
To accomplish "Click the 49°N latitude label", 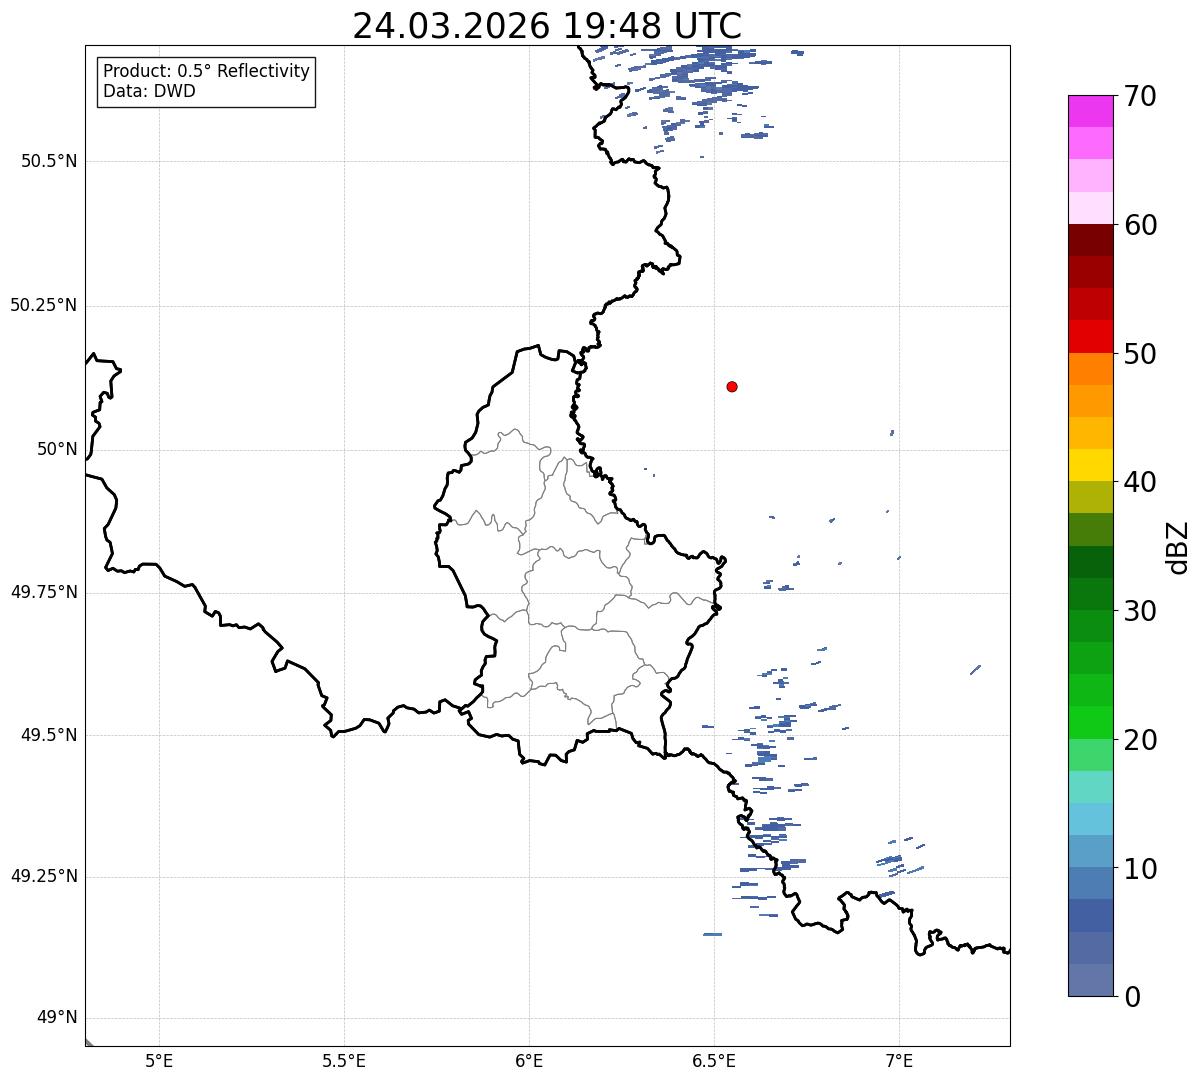I will [x=57, y=1018].
